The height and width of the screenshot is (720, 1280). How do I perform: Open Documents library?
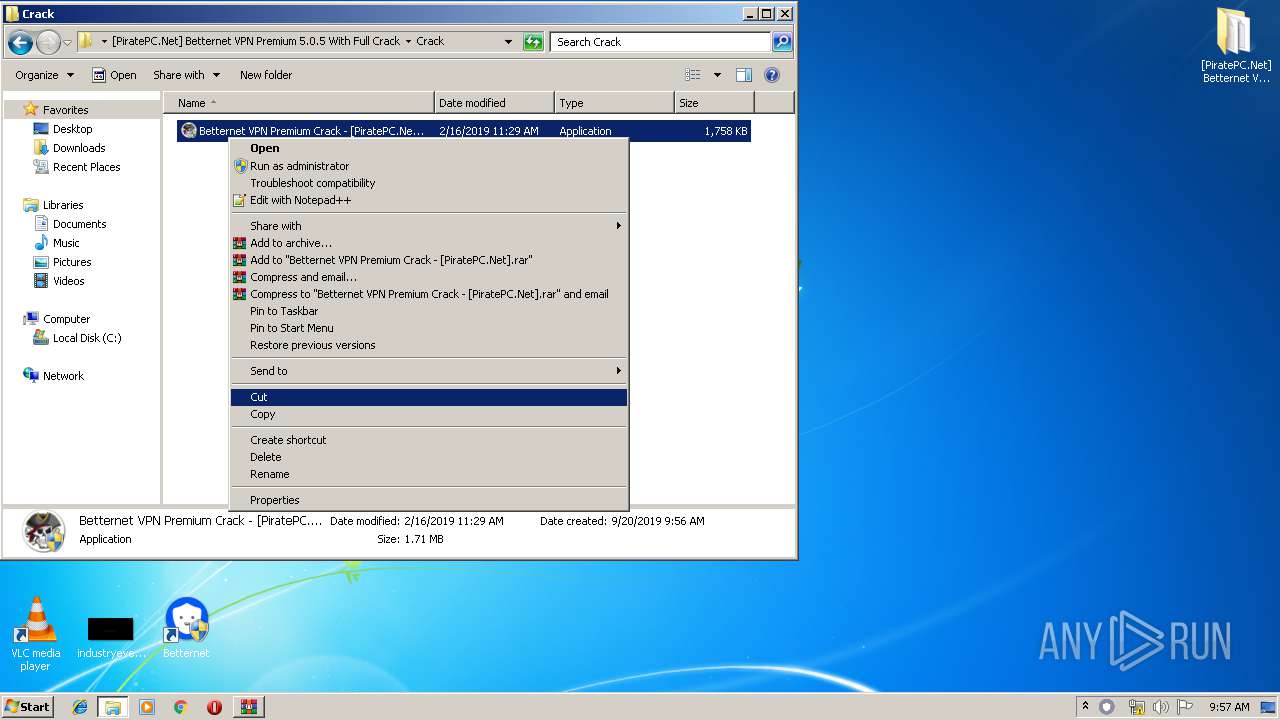tap(79, 224)
